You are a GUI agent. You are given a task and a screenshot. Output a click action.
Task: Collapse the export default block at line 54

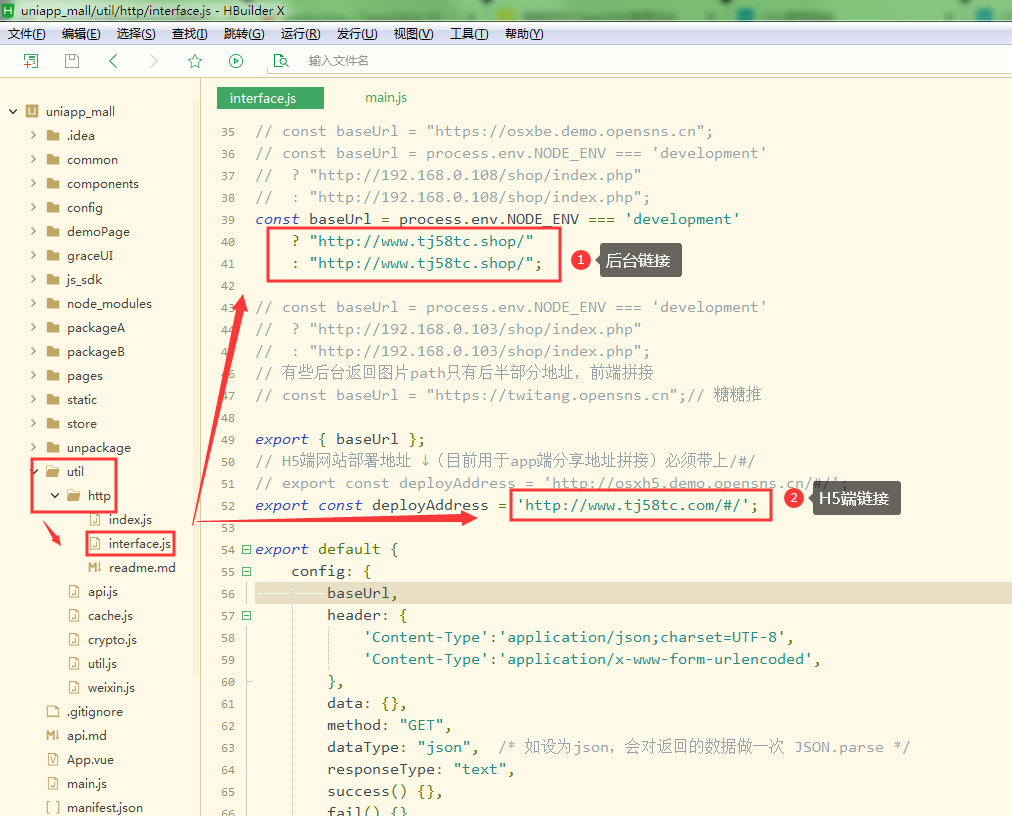tap(246, 549)
